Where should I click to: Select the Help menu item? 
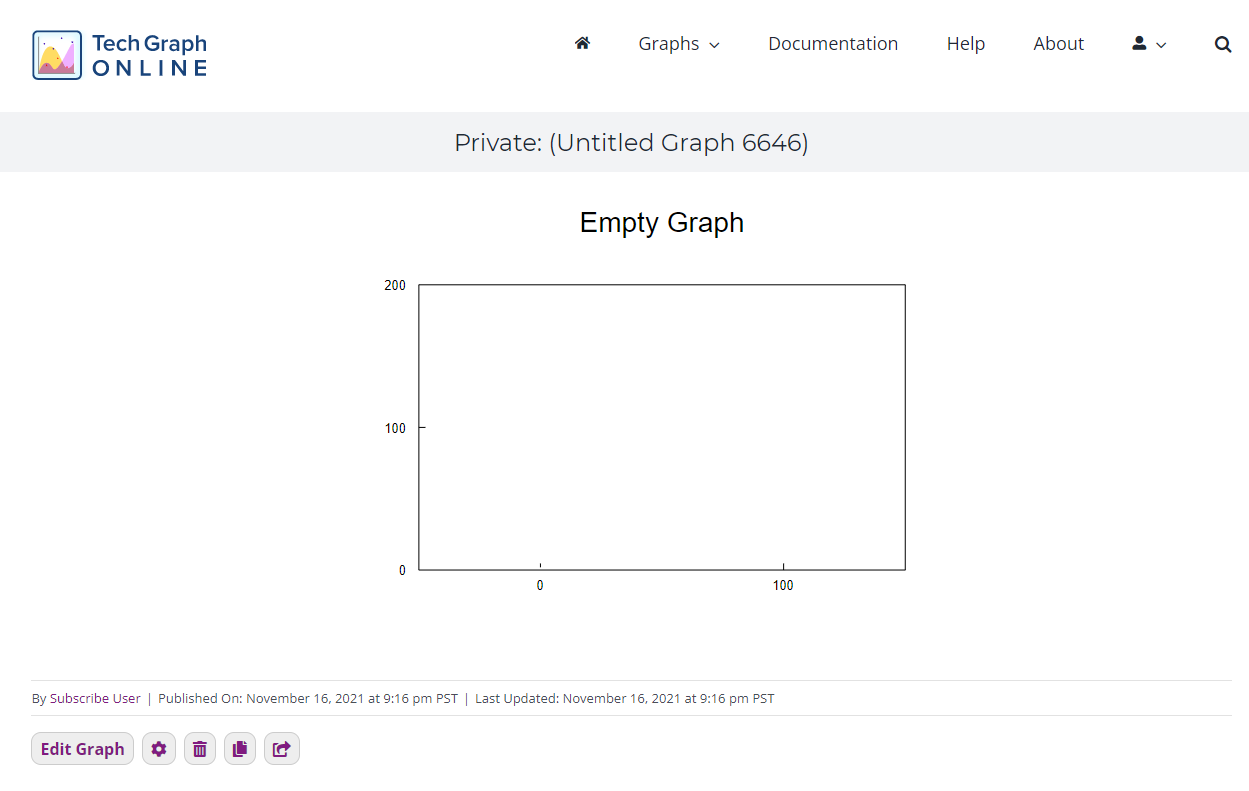tap(965, 43)
